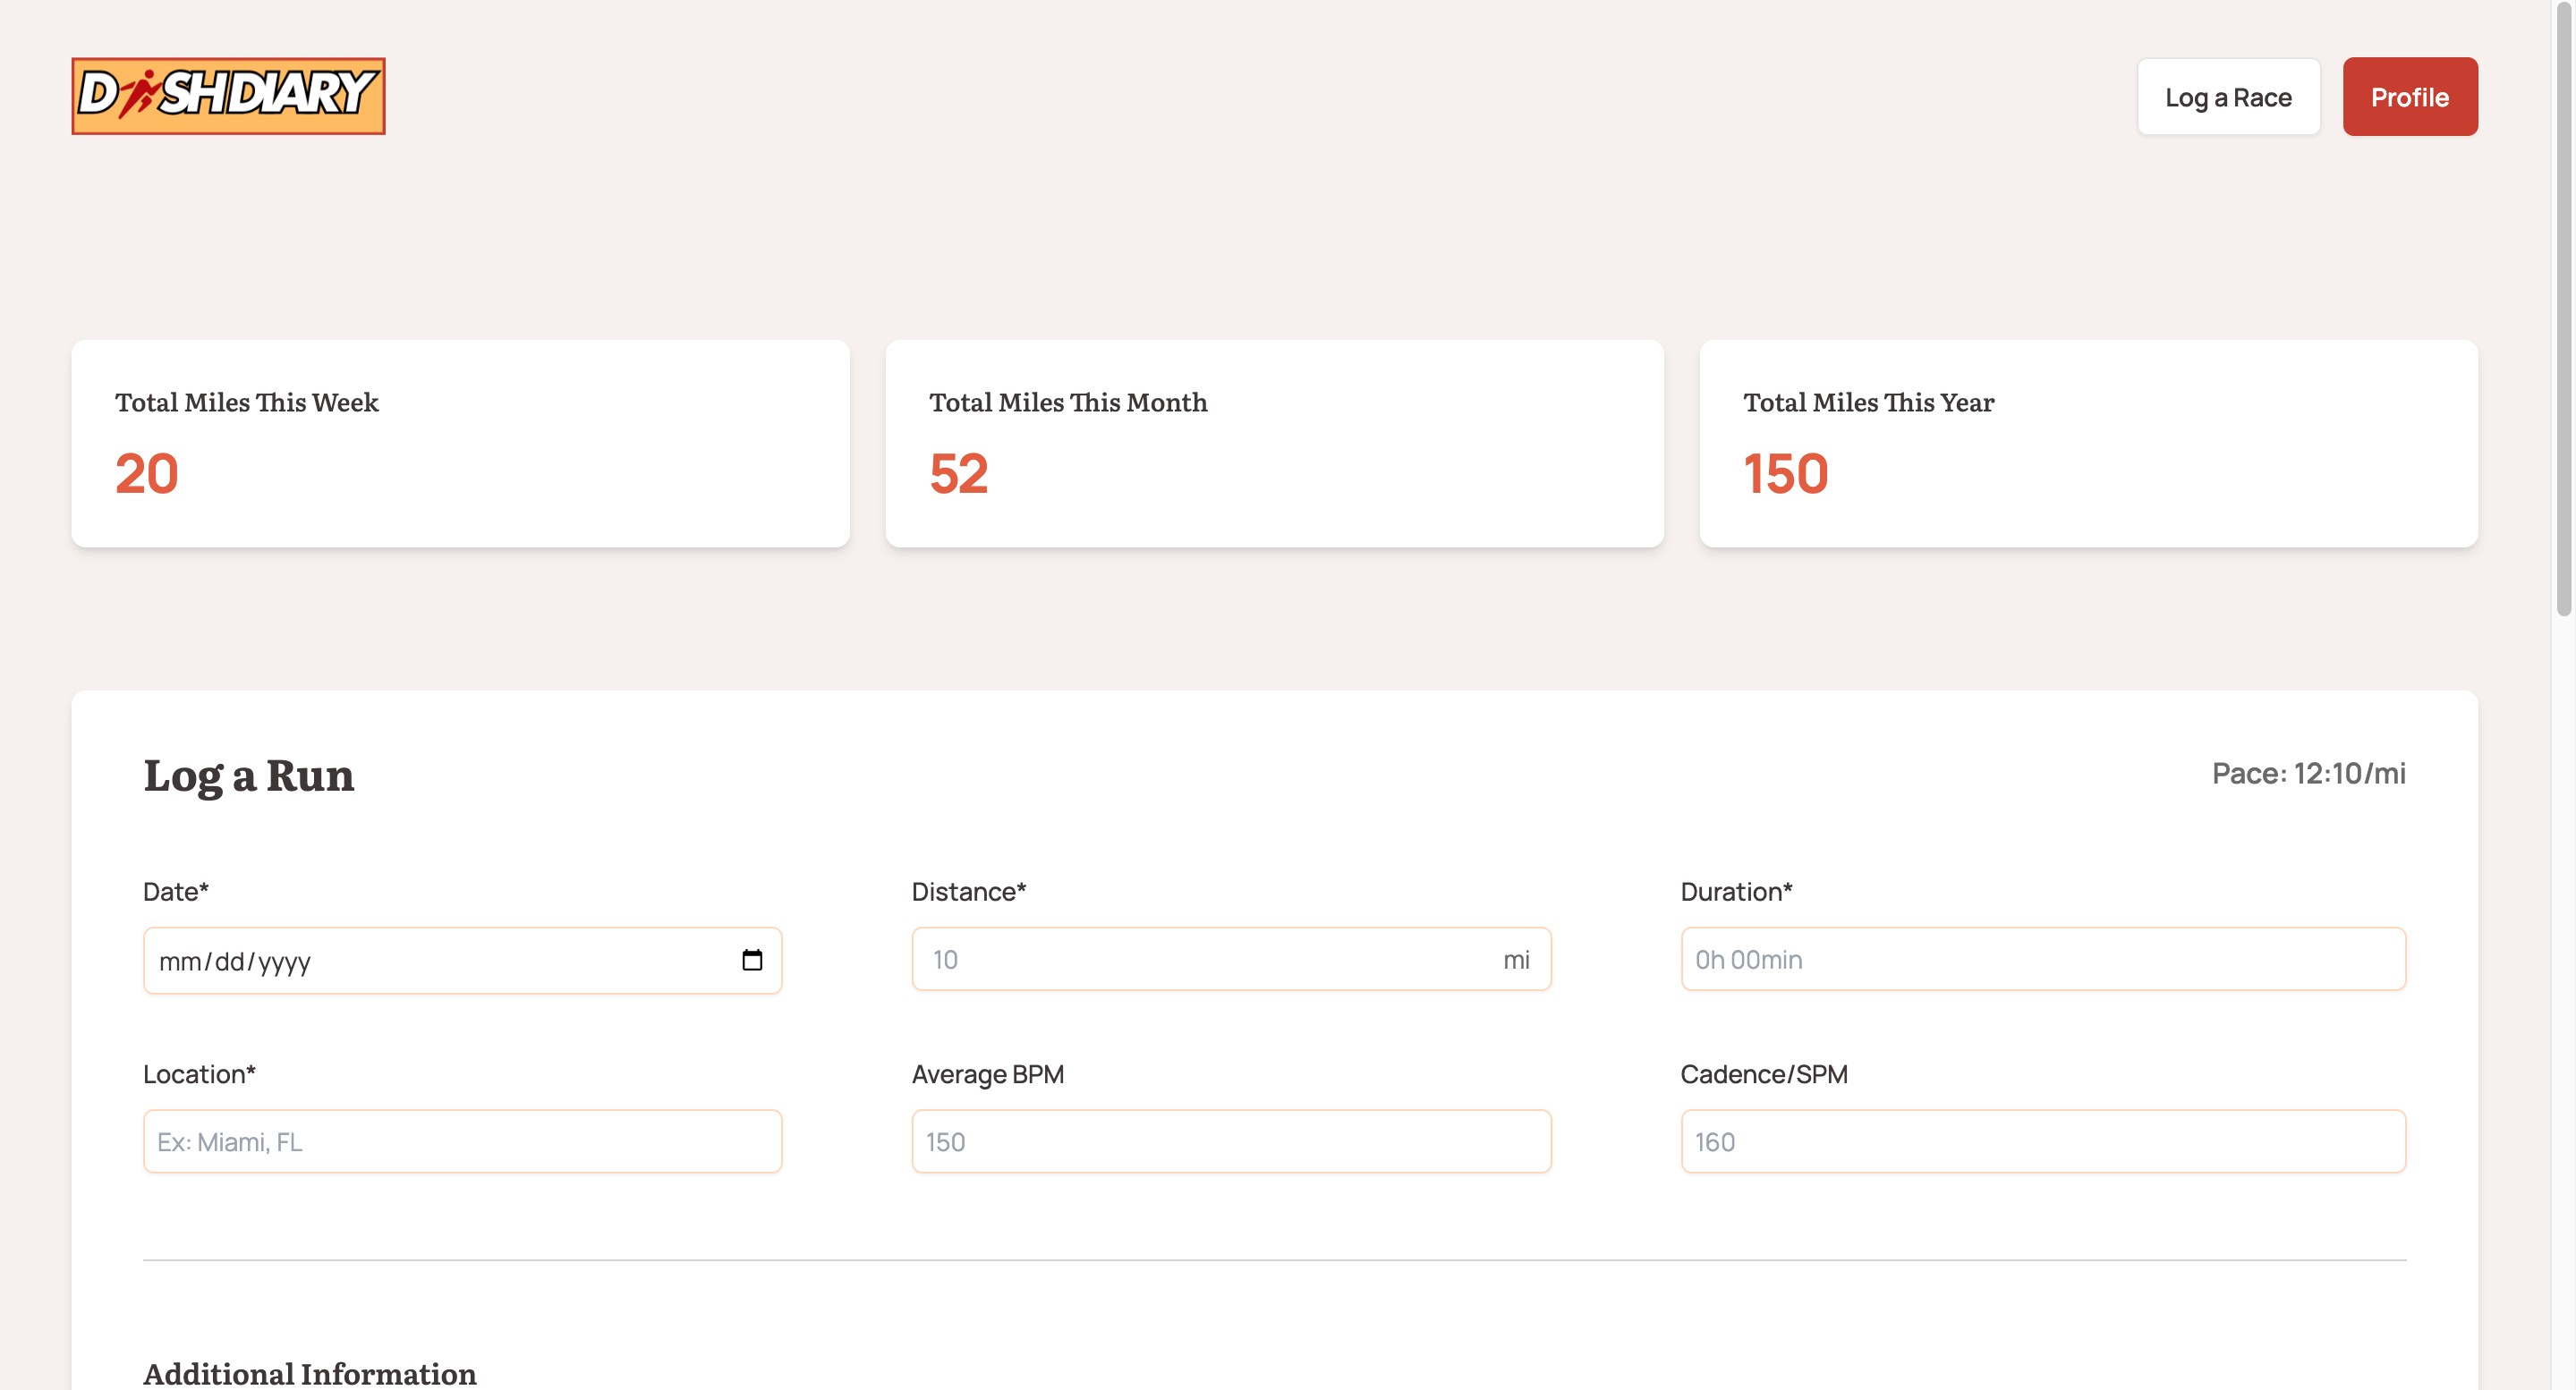The image size is (2576, 1390).
Task: Click the Distance input field
Action: point(1150,960)
